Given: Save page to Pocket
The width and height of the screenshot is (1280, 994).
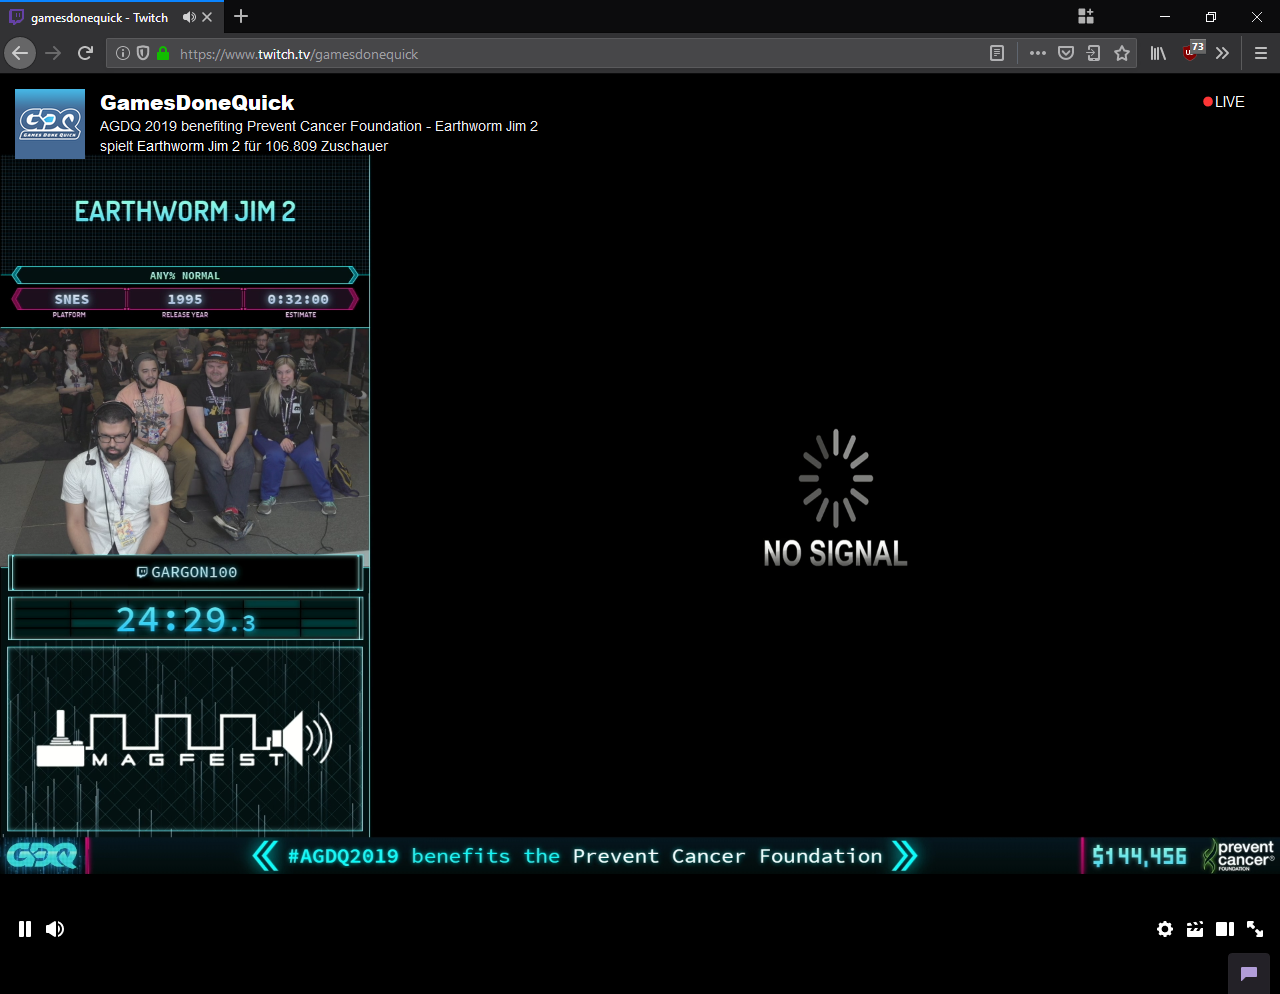Looking at the screenshot, I should (1066, 53).
